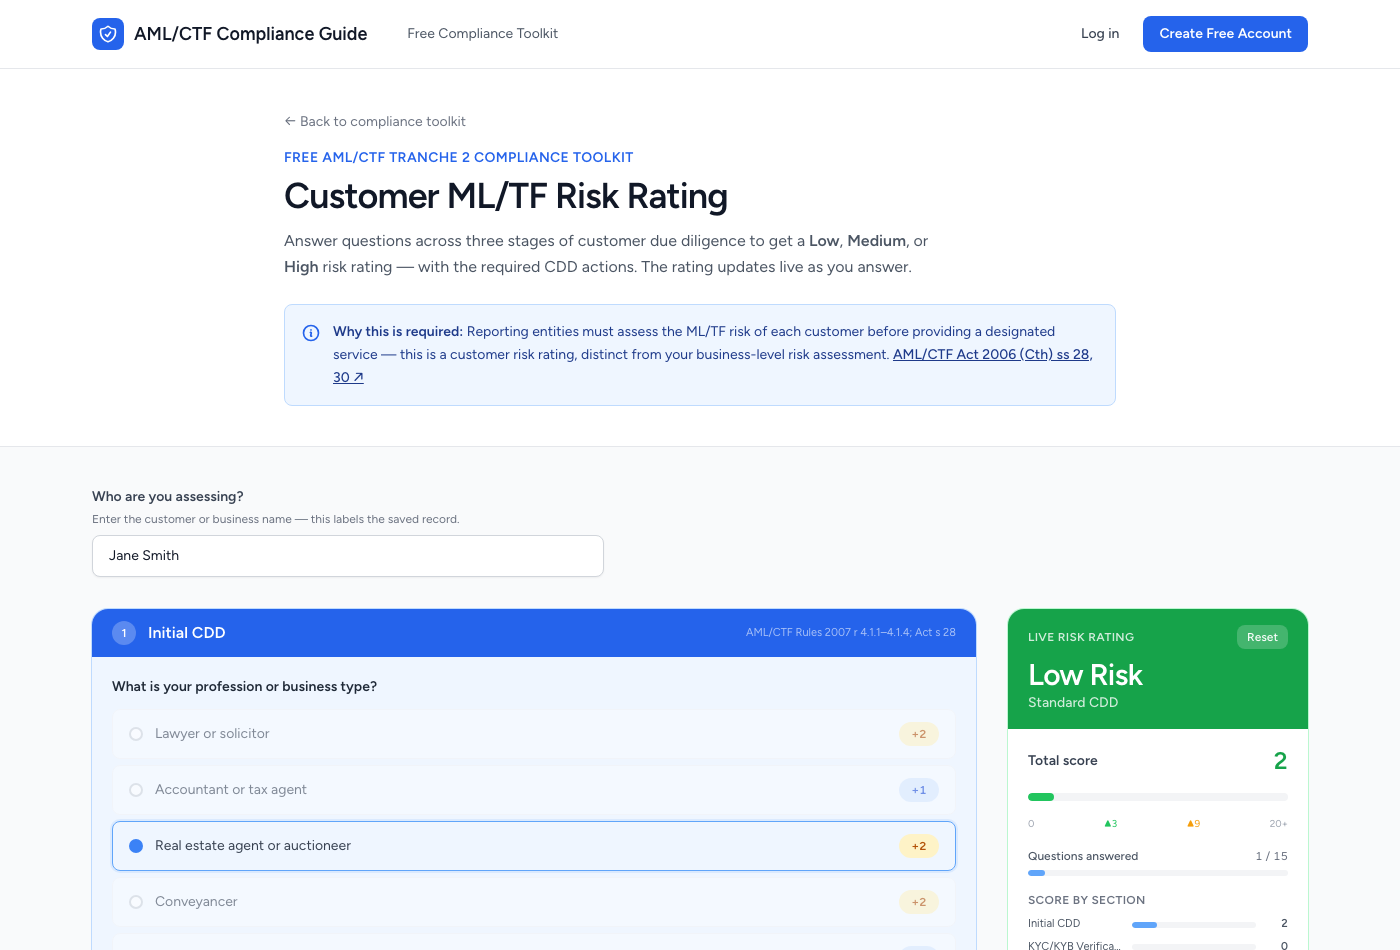Screen dimensions: 1400x950
Task: Select the Accountant or tax agent option
Action: pyautogui.click(x=534, y=790)
